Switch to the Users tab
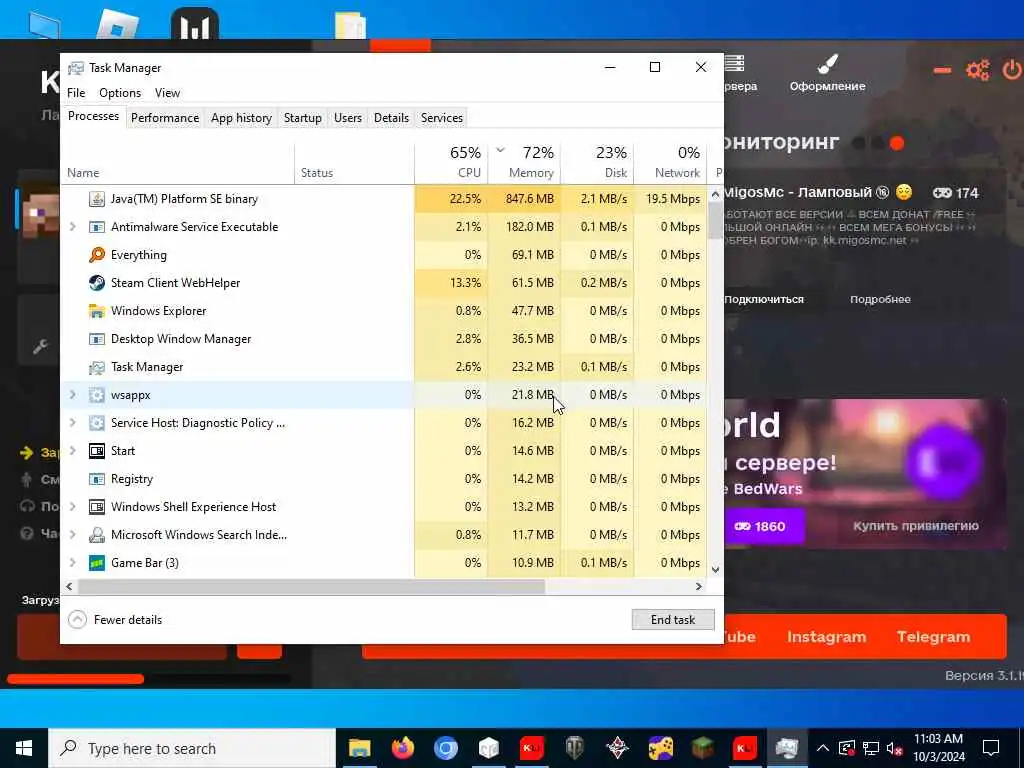 click(347, 118)
